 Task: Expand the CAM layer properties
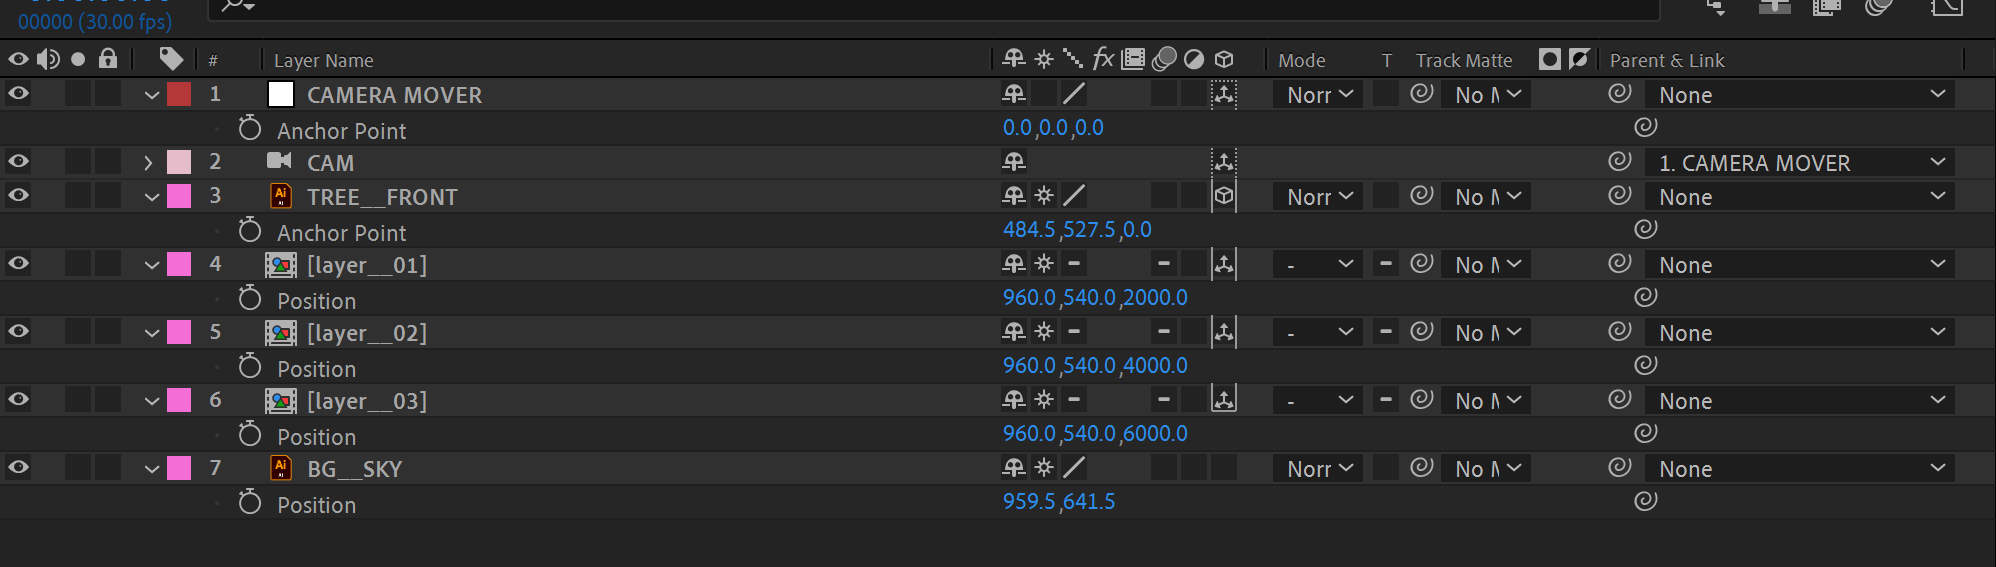coord(149,162)
